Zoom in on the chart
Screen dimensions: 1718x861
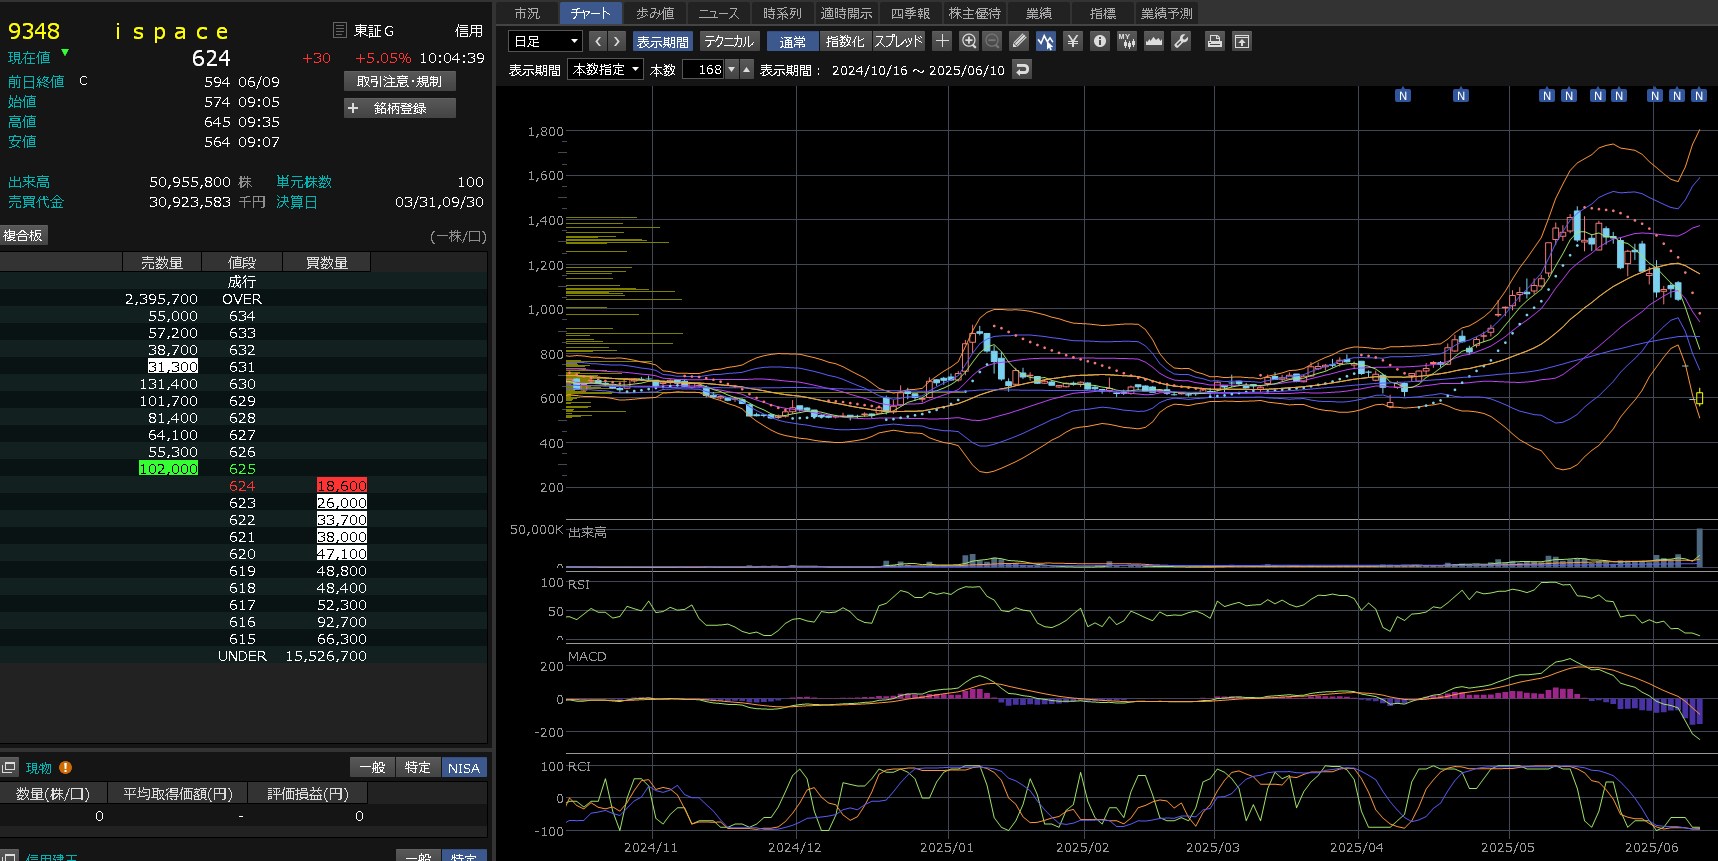pos(969,41)
